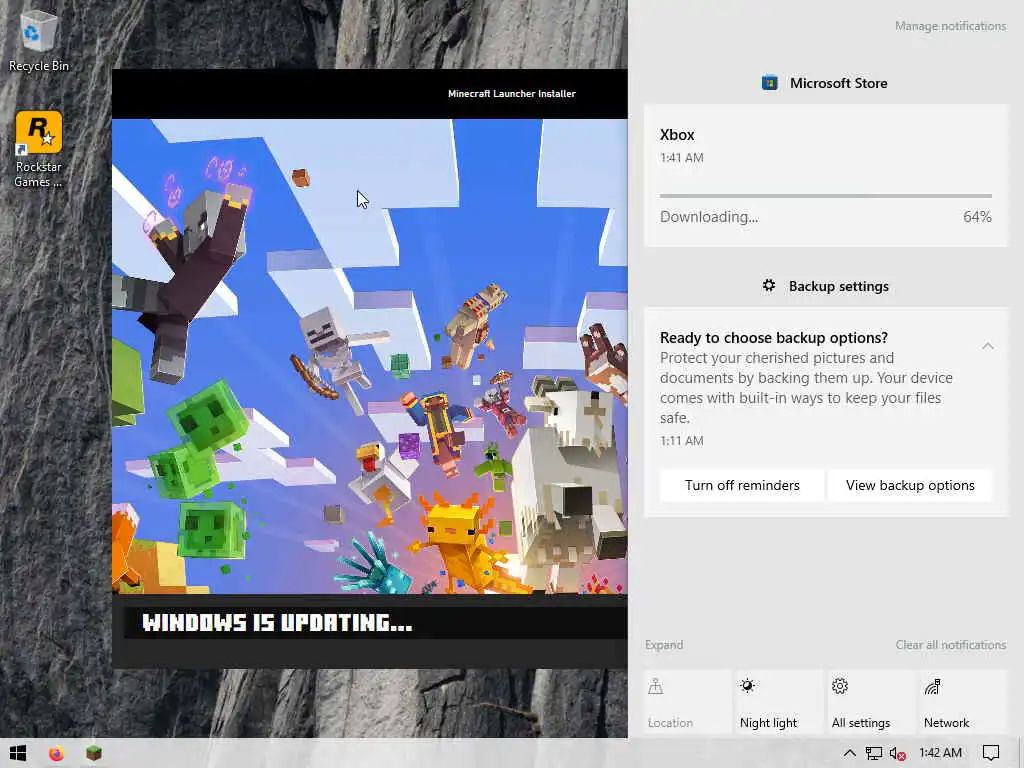Open Rockstar Games launcher desktop shortcut
1024x768 pixels.
(x=38, y=150)
